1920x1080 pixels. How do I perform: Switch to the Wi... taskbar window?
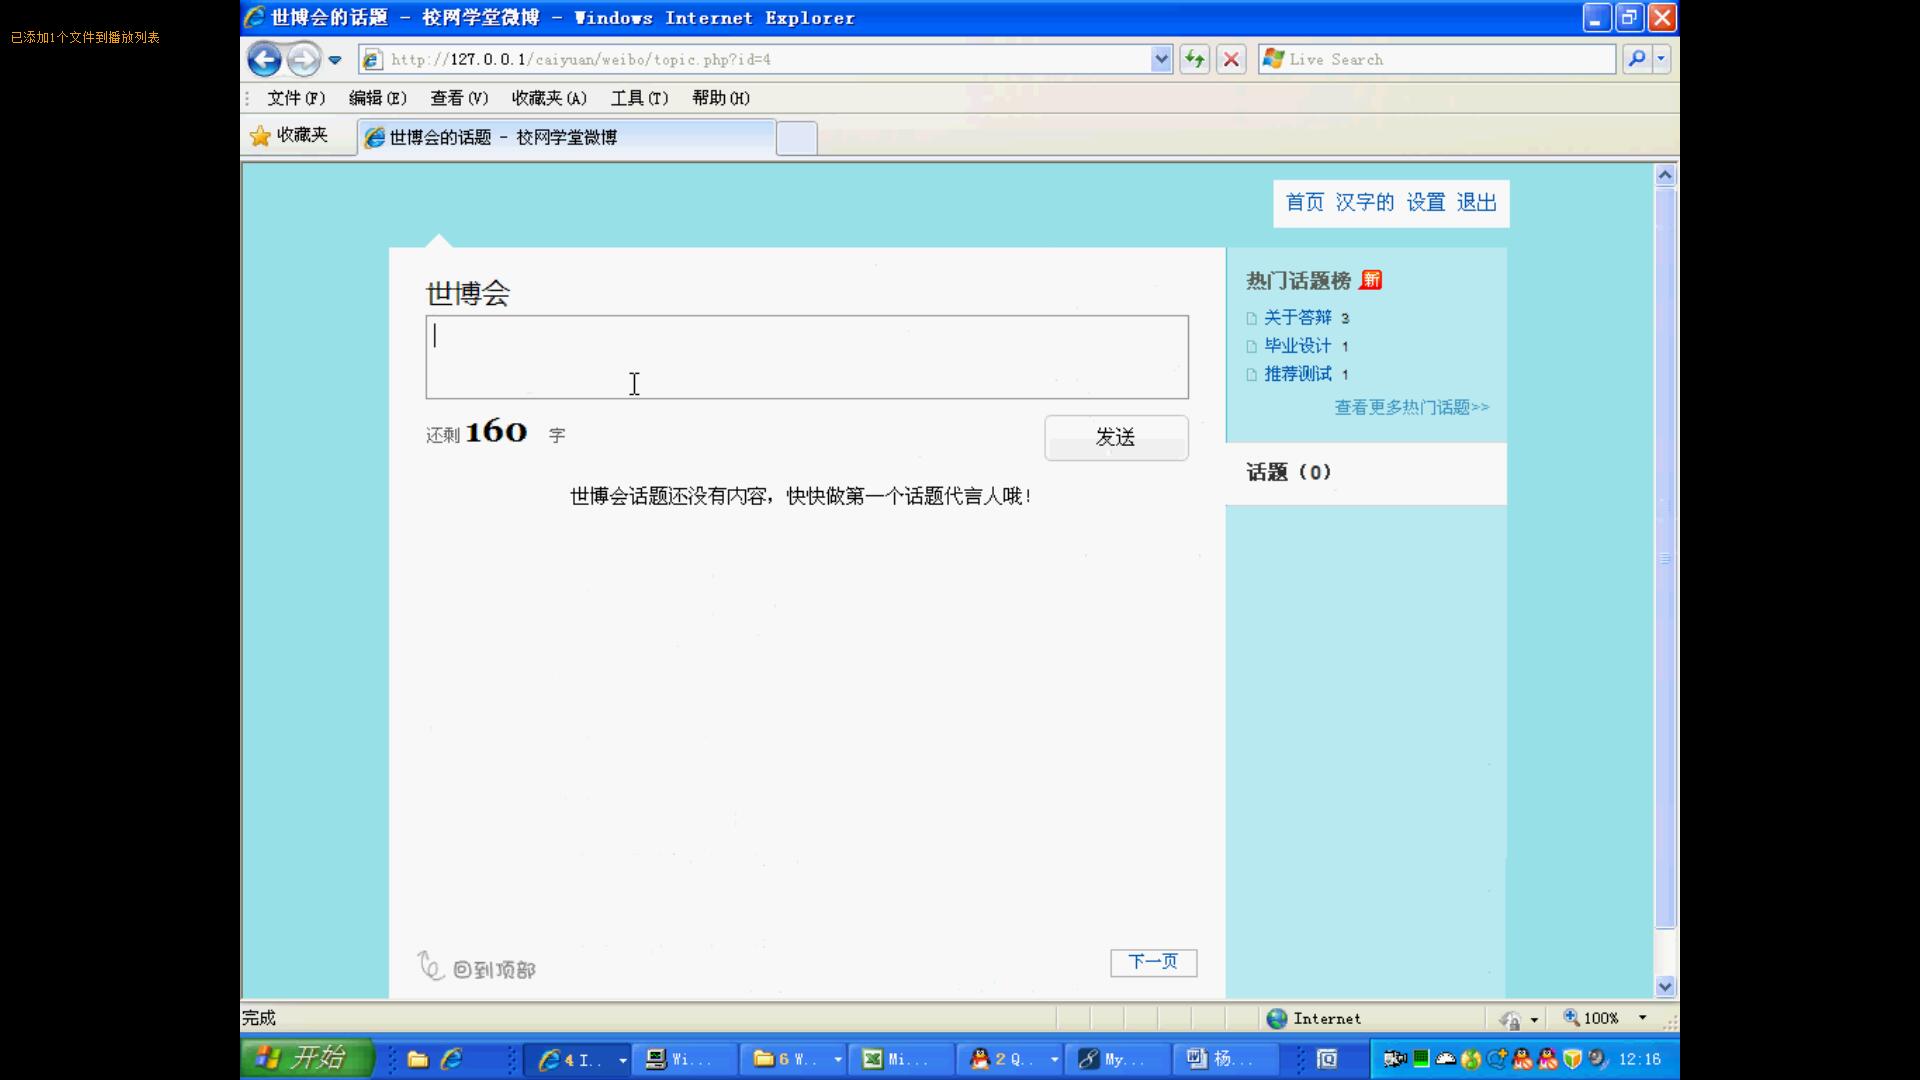pyautogui.click(x=686, y=1059)
